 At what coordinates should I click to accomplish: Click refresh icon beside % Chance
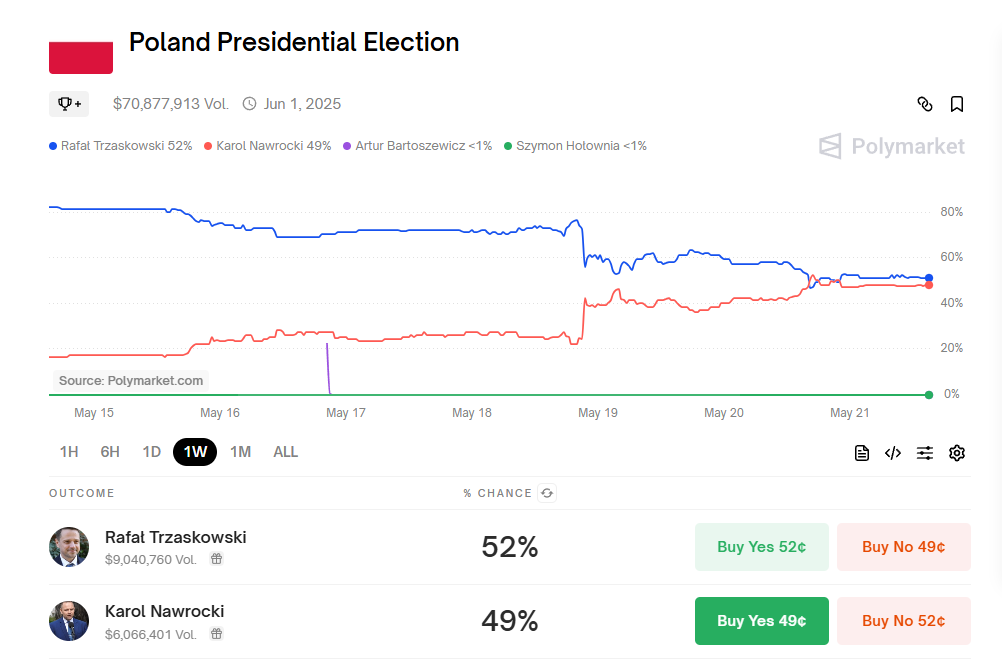(x=546, y=493)
